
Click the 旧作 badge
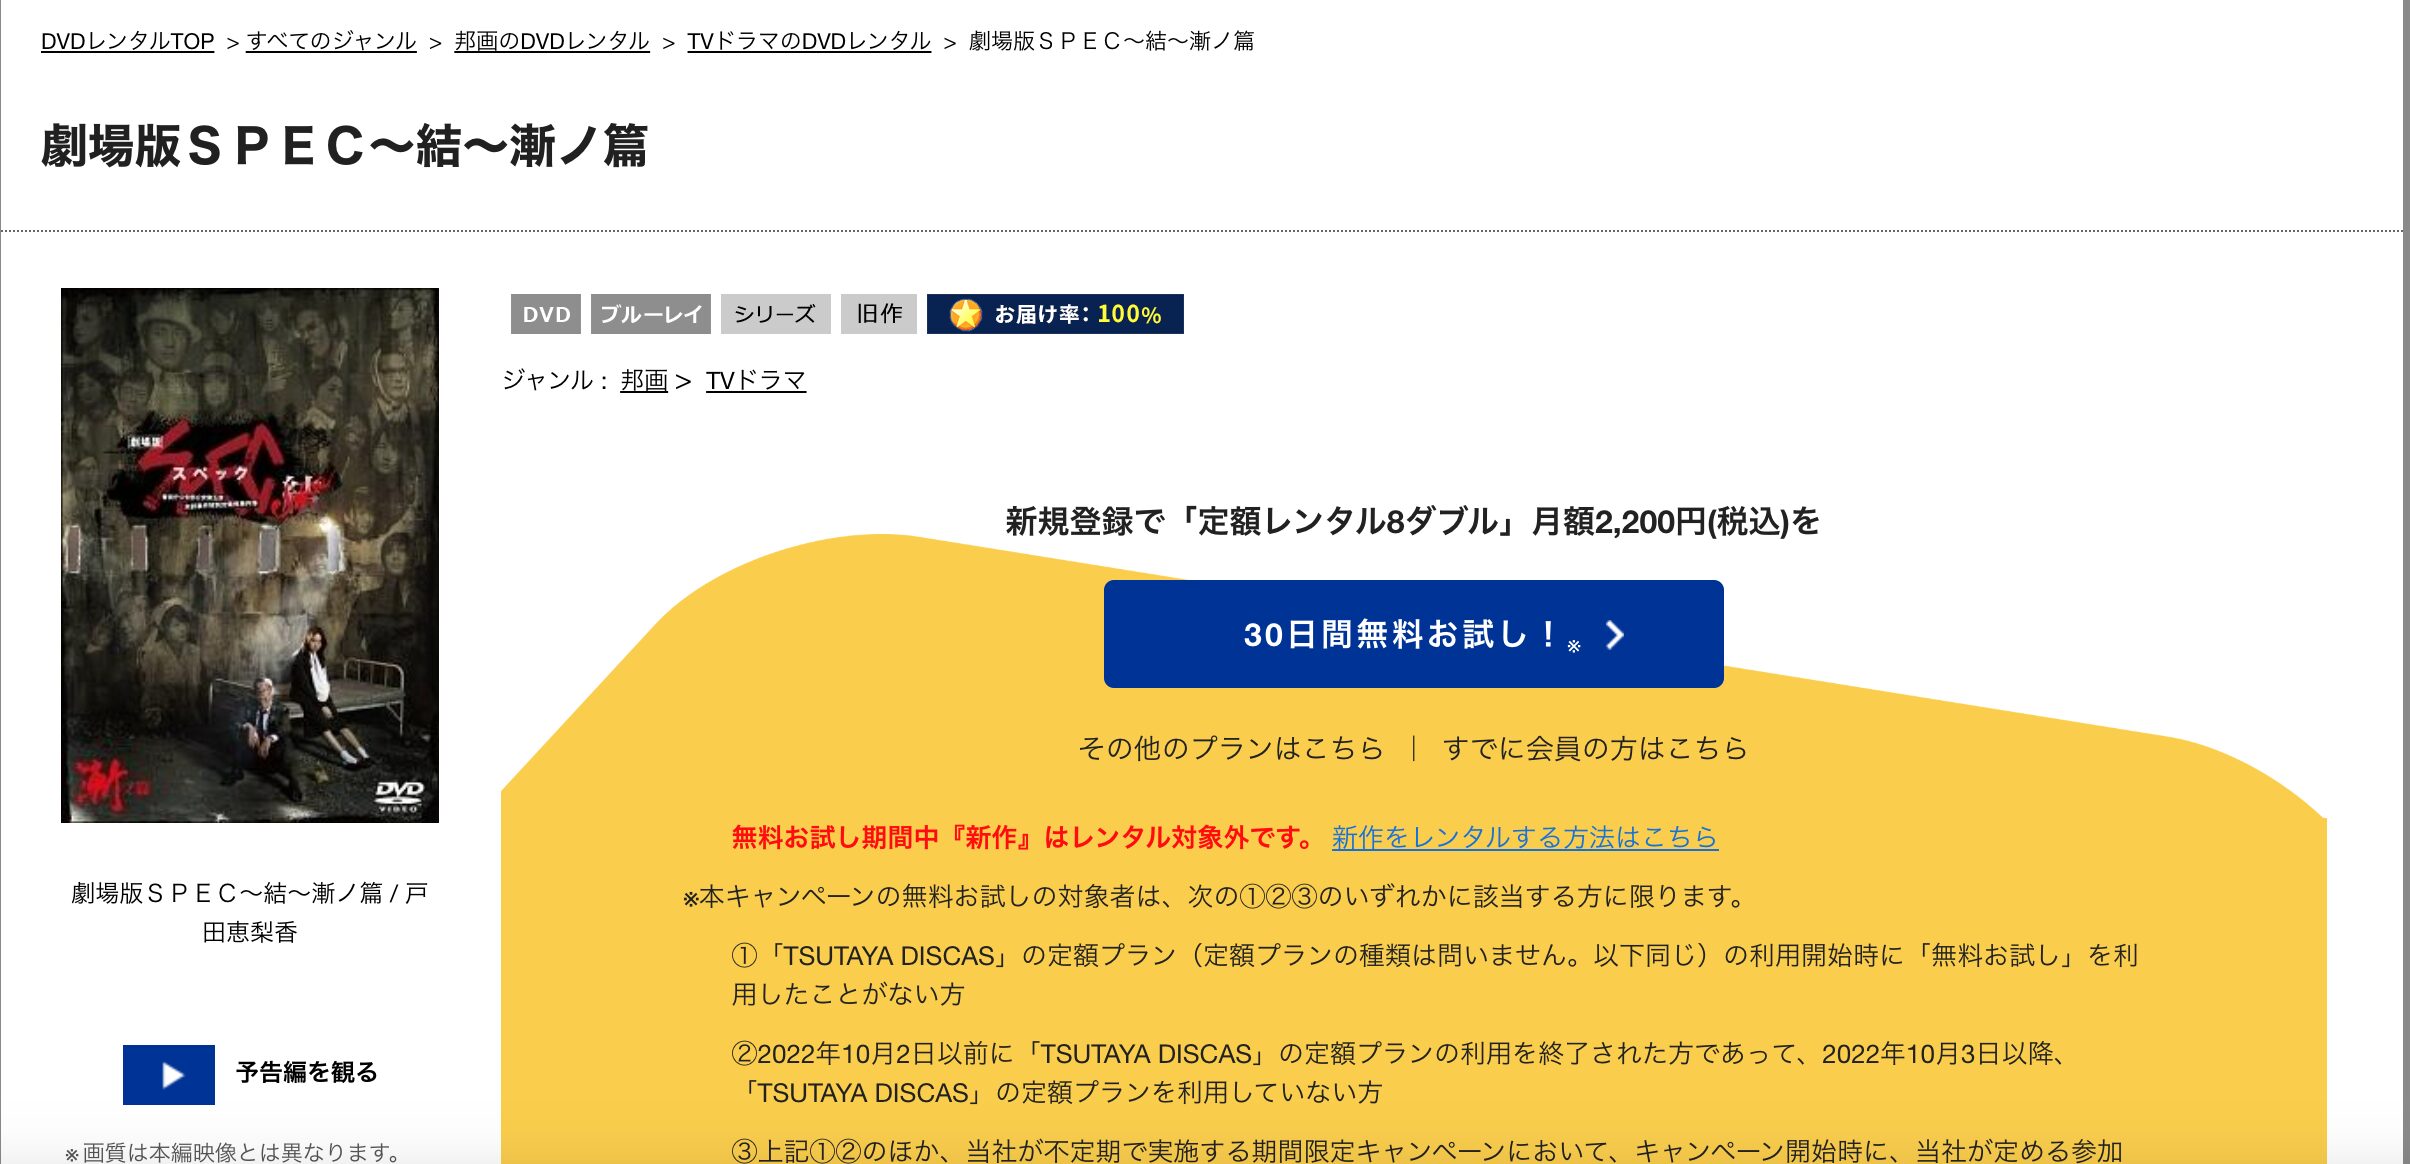click(x=878, y=314)
